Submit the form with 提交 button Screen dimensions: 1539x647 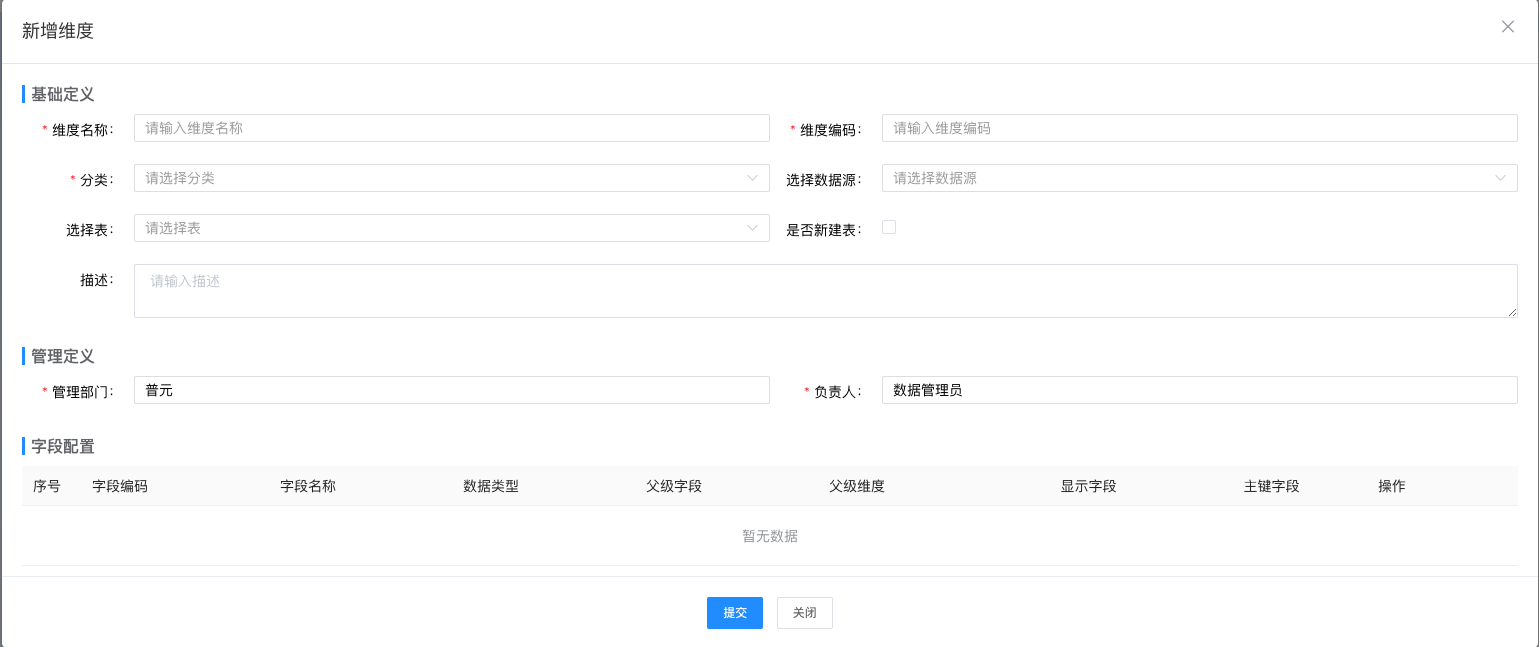coord(735,613)
